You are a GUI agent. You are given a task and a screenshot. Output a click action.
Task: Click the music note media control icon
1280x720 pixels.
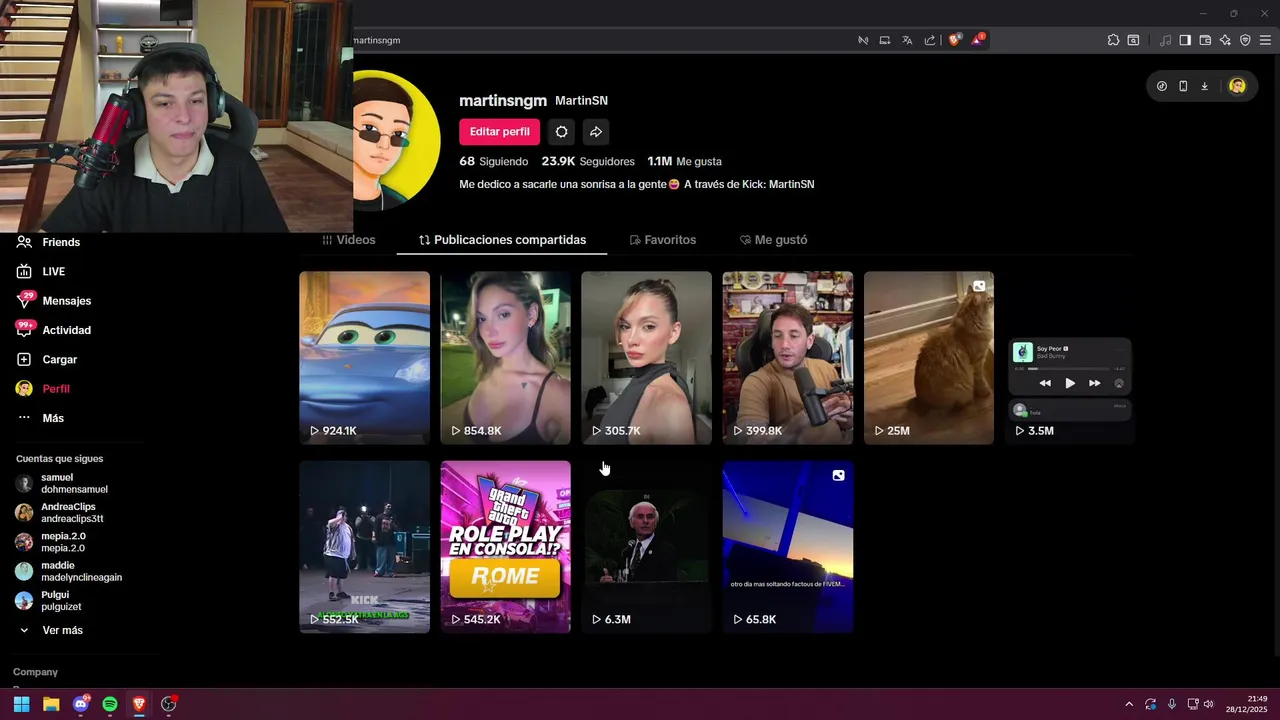coord(1165,40)
